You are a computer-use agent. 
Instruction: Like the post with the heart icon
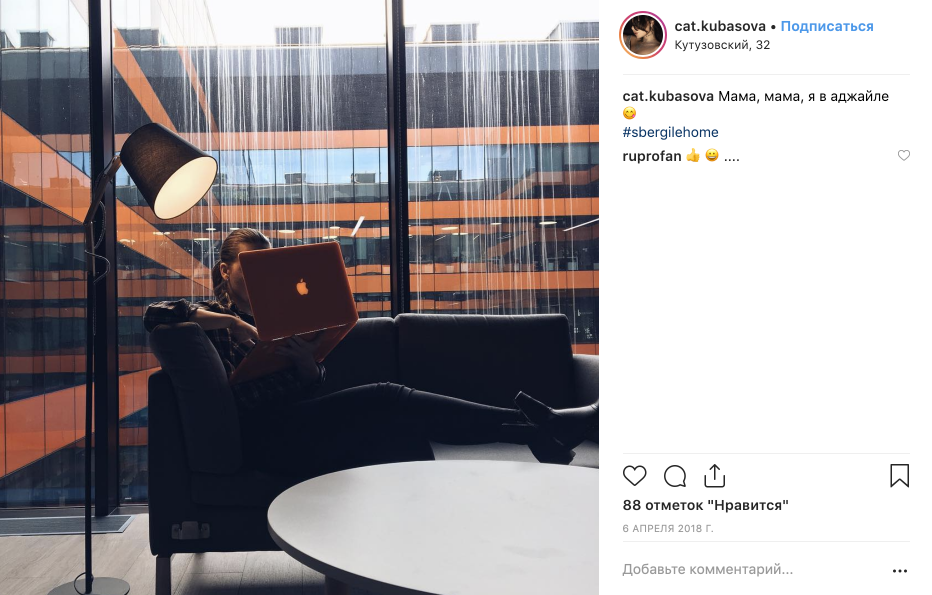(x=634, y=476)
